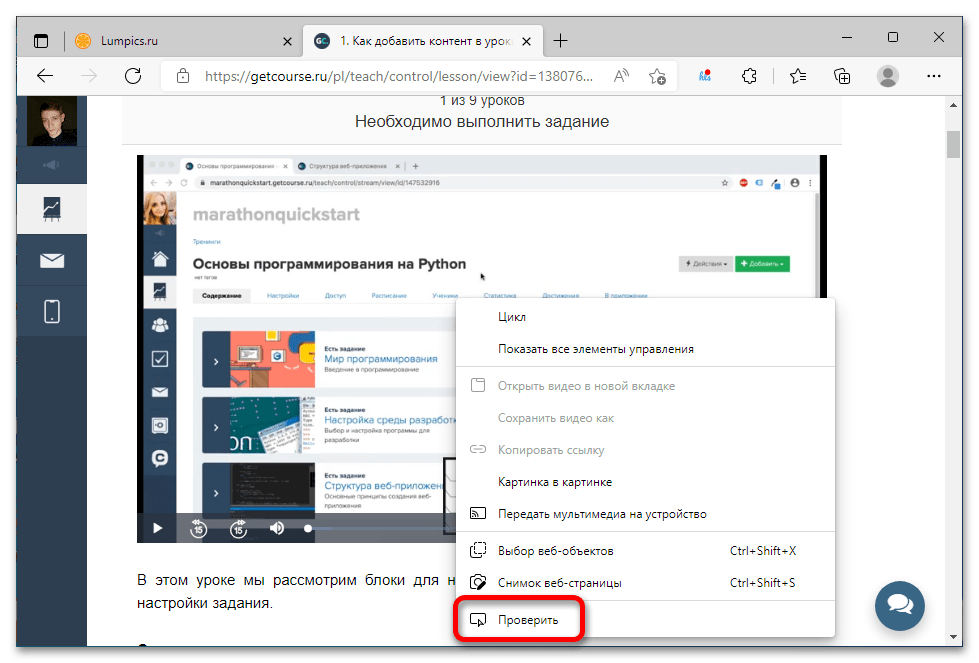The width and height of the screenshot is (979, 663).
Task: Expand the 'Мир программирования' lesson chevron
Action: tap(216, 361)
